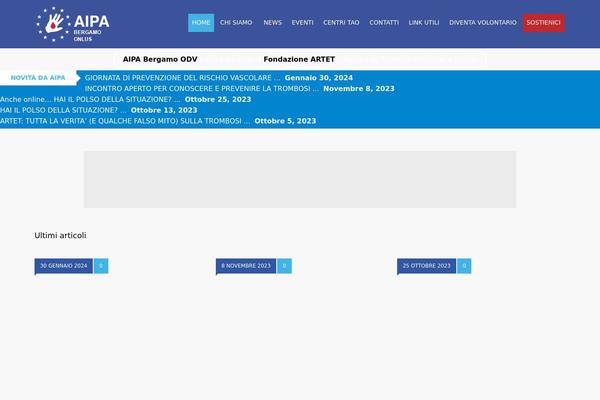Click the red SOSTIENICI button
Image resolution: width=600 pixels, height=400 pixels.
(543, 23)
